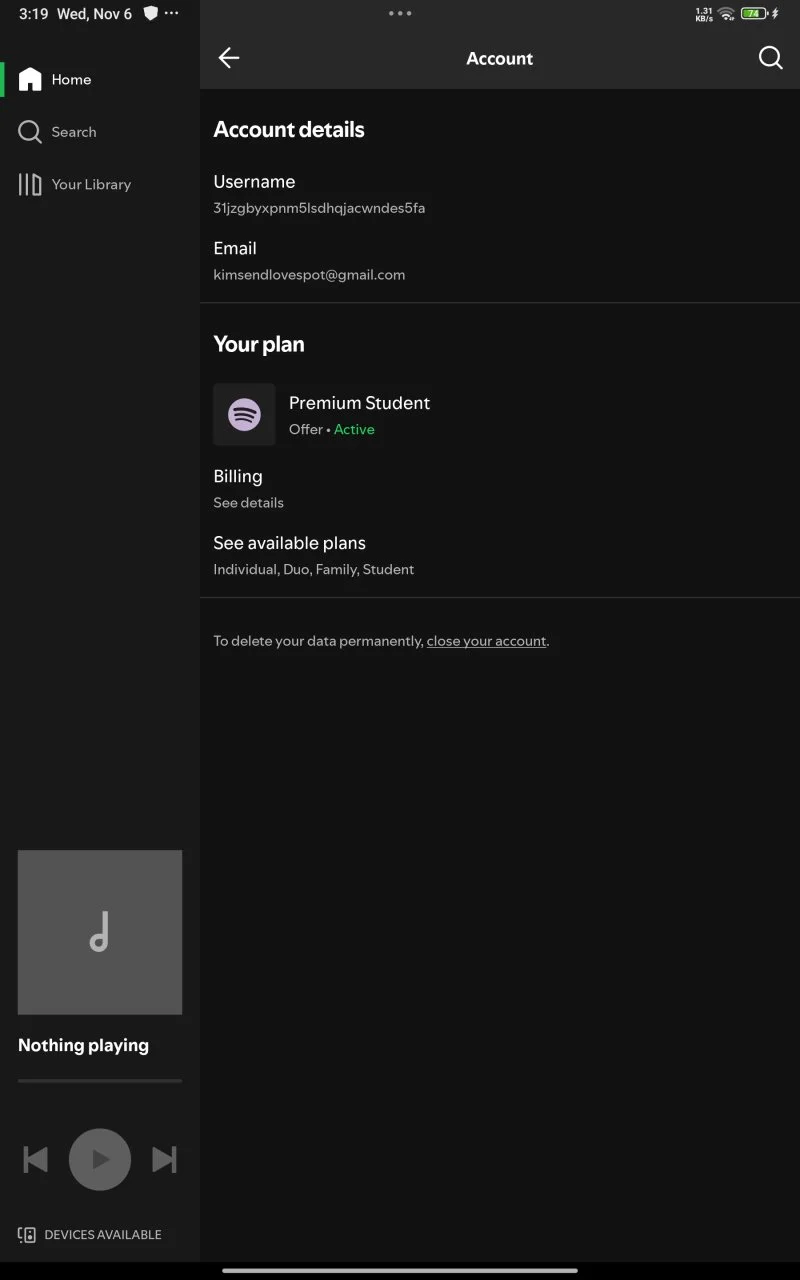Tap the network speed KB/s indicator
The height and width of the screenshot is (1280, 800).
click(704, 14)
